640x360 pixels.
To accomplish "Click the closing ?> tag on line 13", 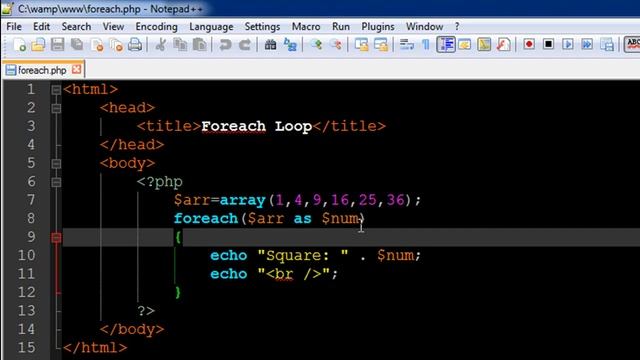I will pyautogui.click(x=146, y=311).
